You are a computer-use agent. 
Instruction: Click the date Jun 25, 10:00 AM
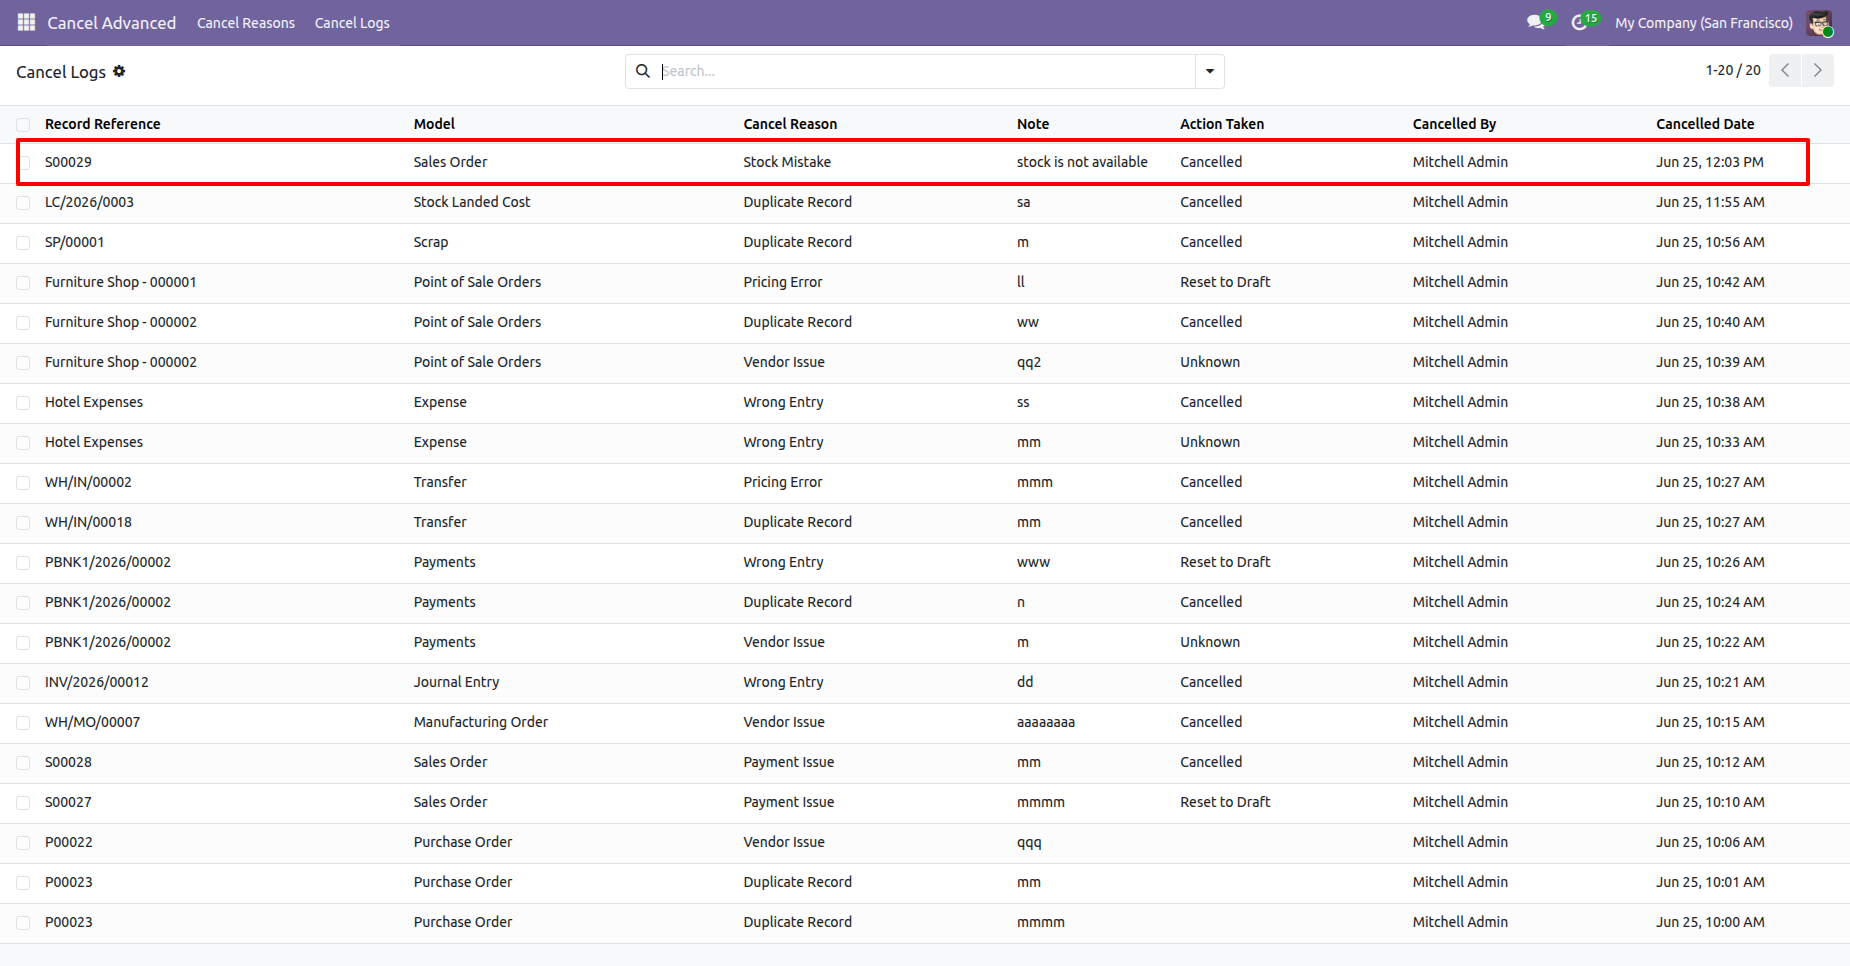[x=1710, y=922]
